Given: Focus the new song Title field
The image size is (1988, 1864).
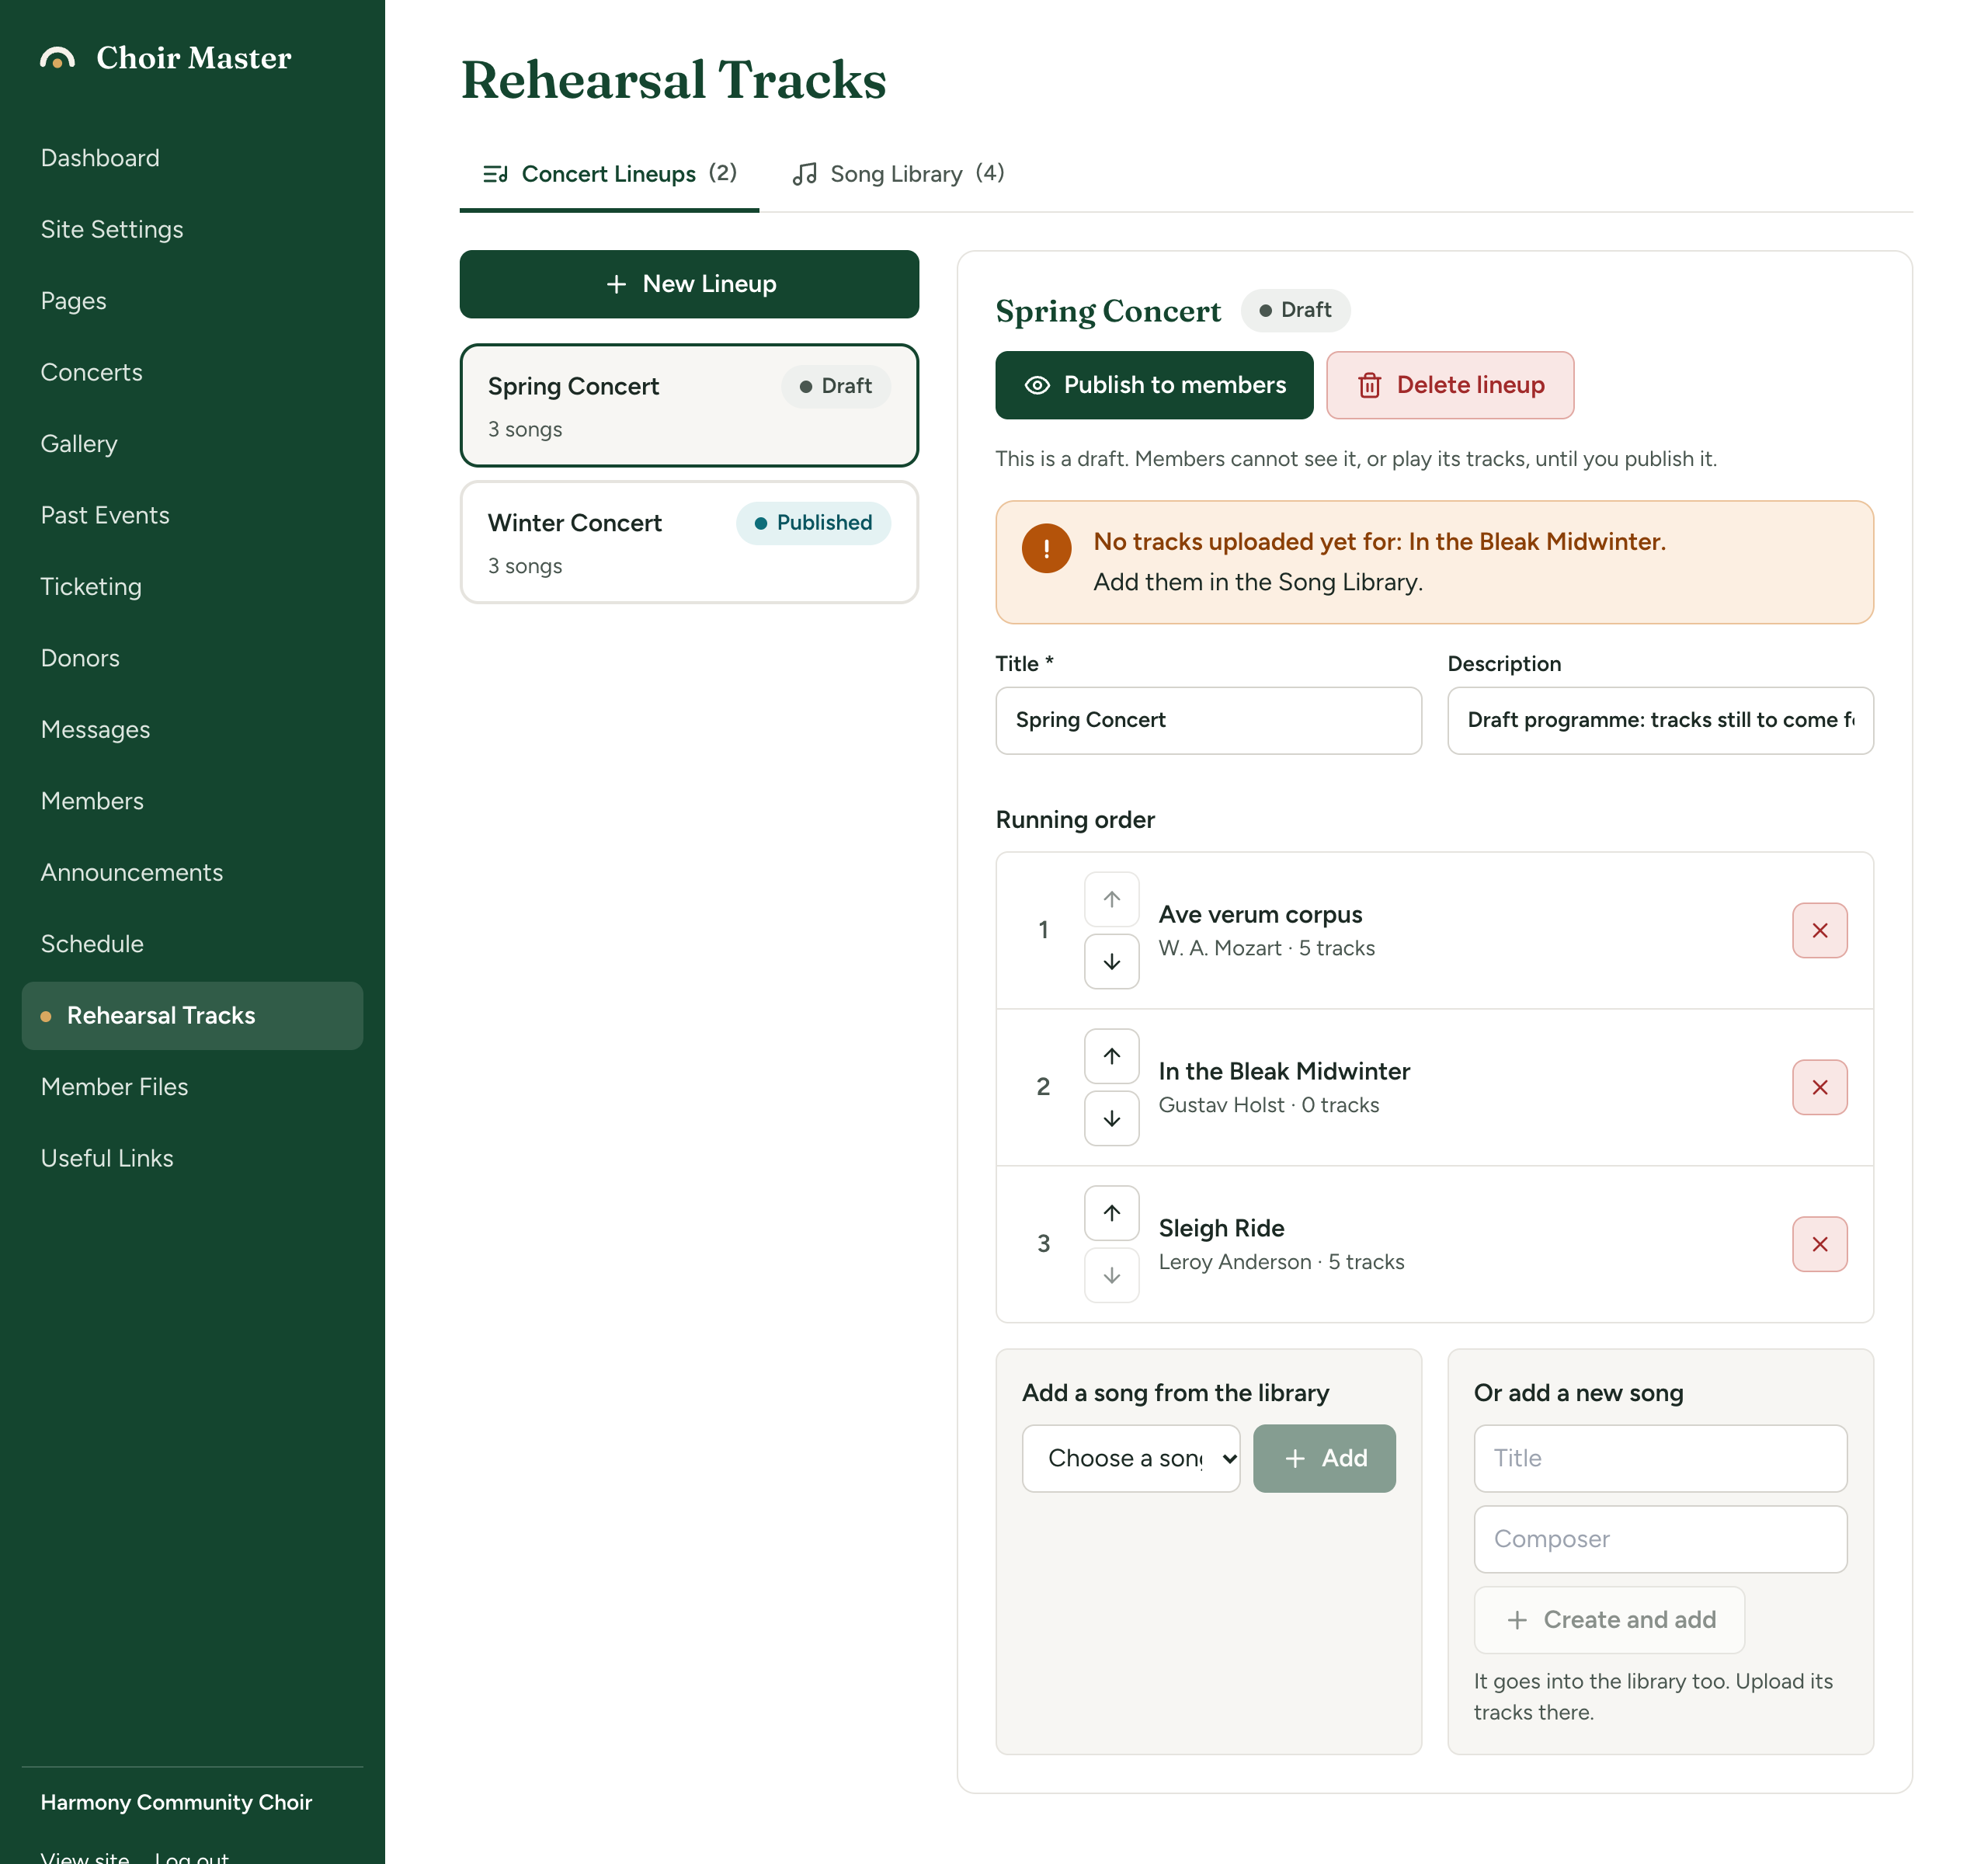Looking at the screenshot, I should click(1660, 1458).
